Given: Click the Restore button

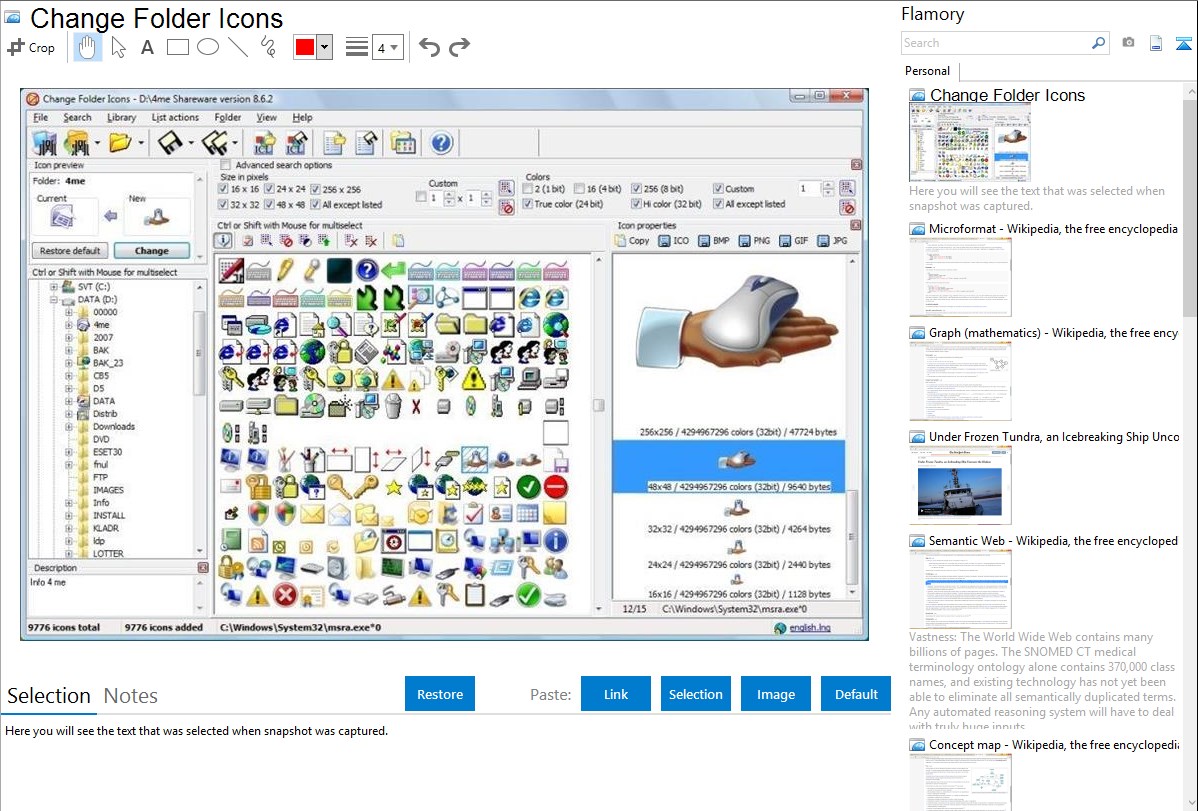Looking at the screenshot, I should pos(440,694).
